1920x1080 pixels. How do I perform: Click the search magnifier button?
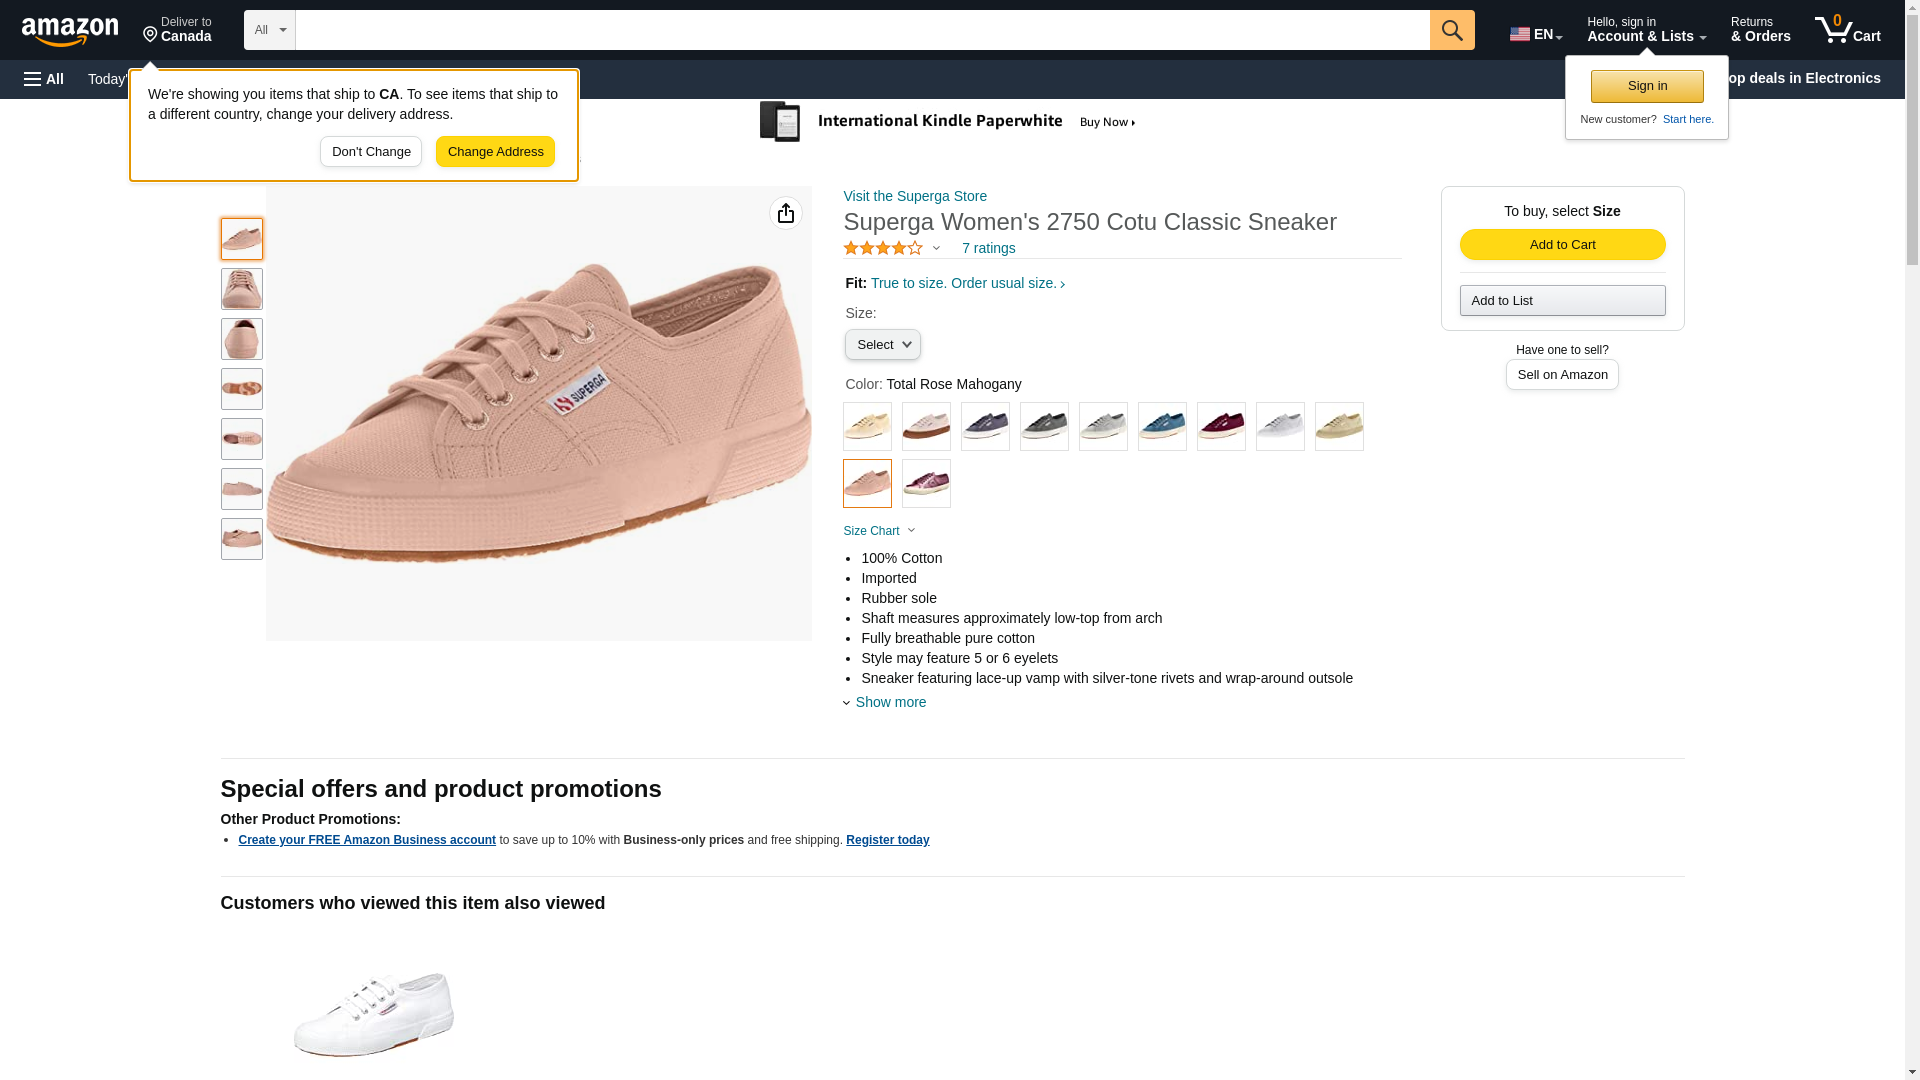1452,30
